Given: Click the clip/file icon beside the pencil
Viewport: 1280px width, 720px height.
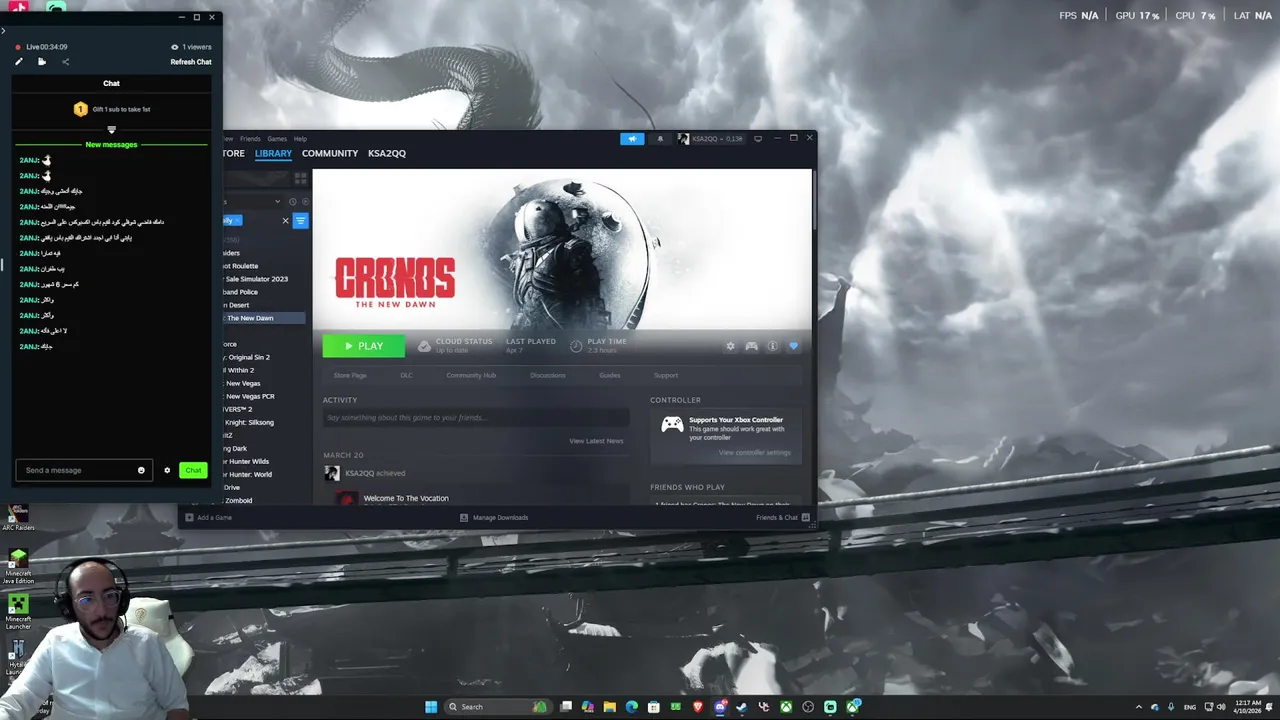Looking at the screenshot, I should coord(42,62).
